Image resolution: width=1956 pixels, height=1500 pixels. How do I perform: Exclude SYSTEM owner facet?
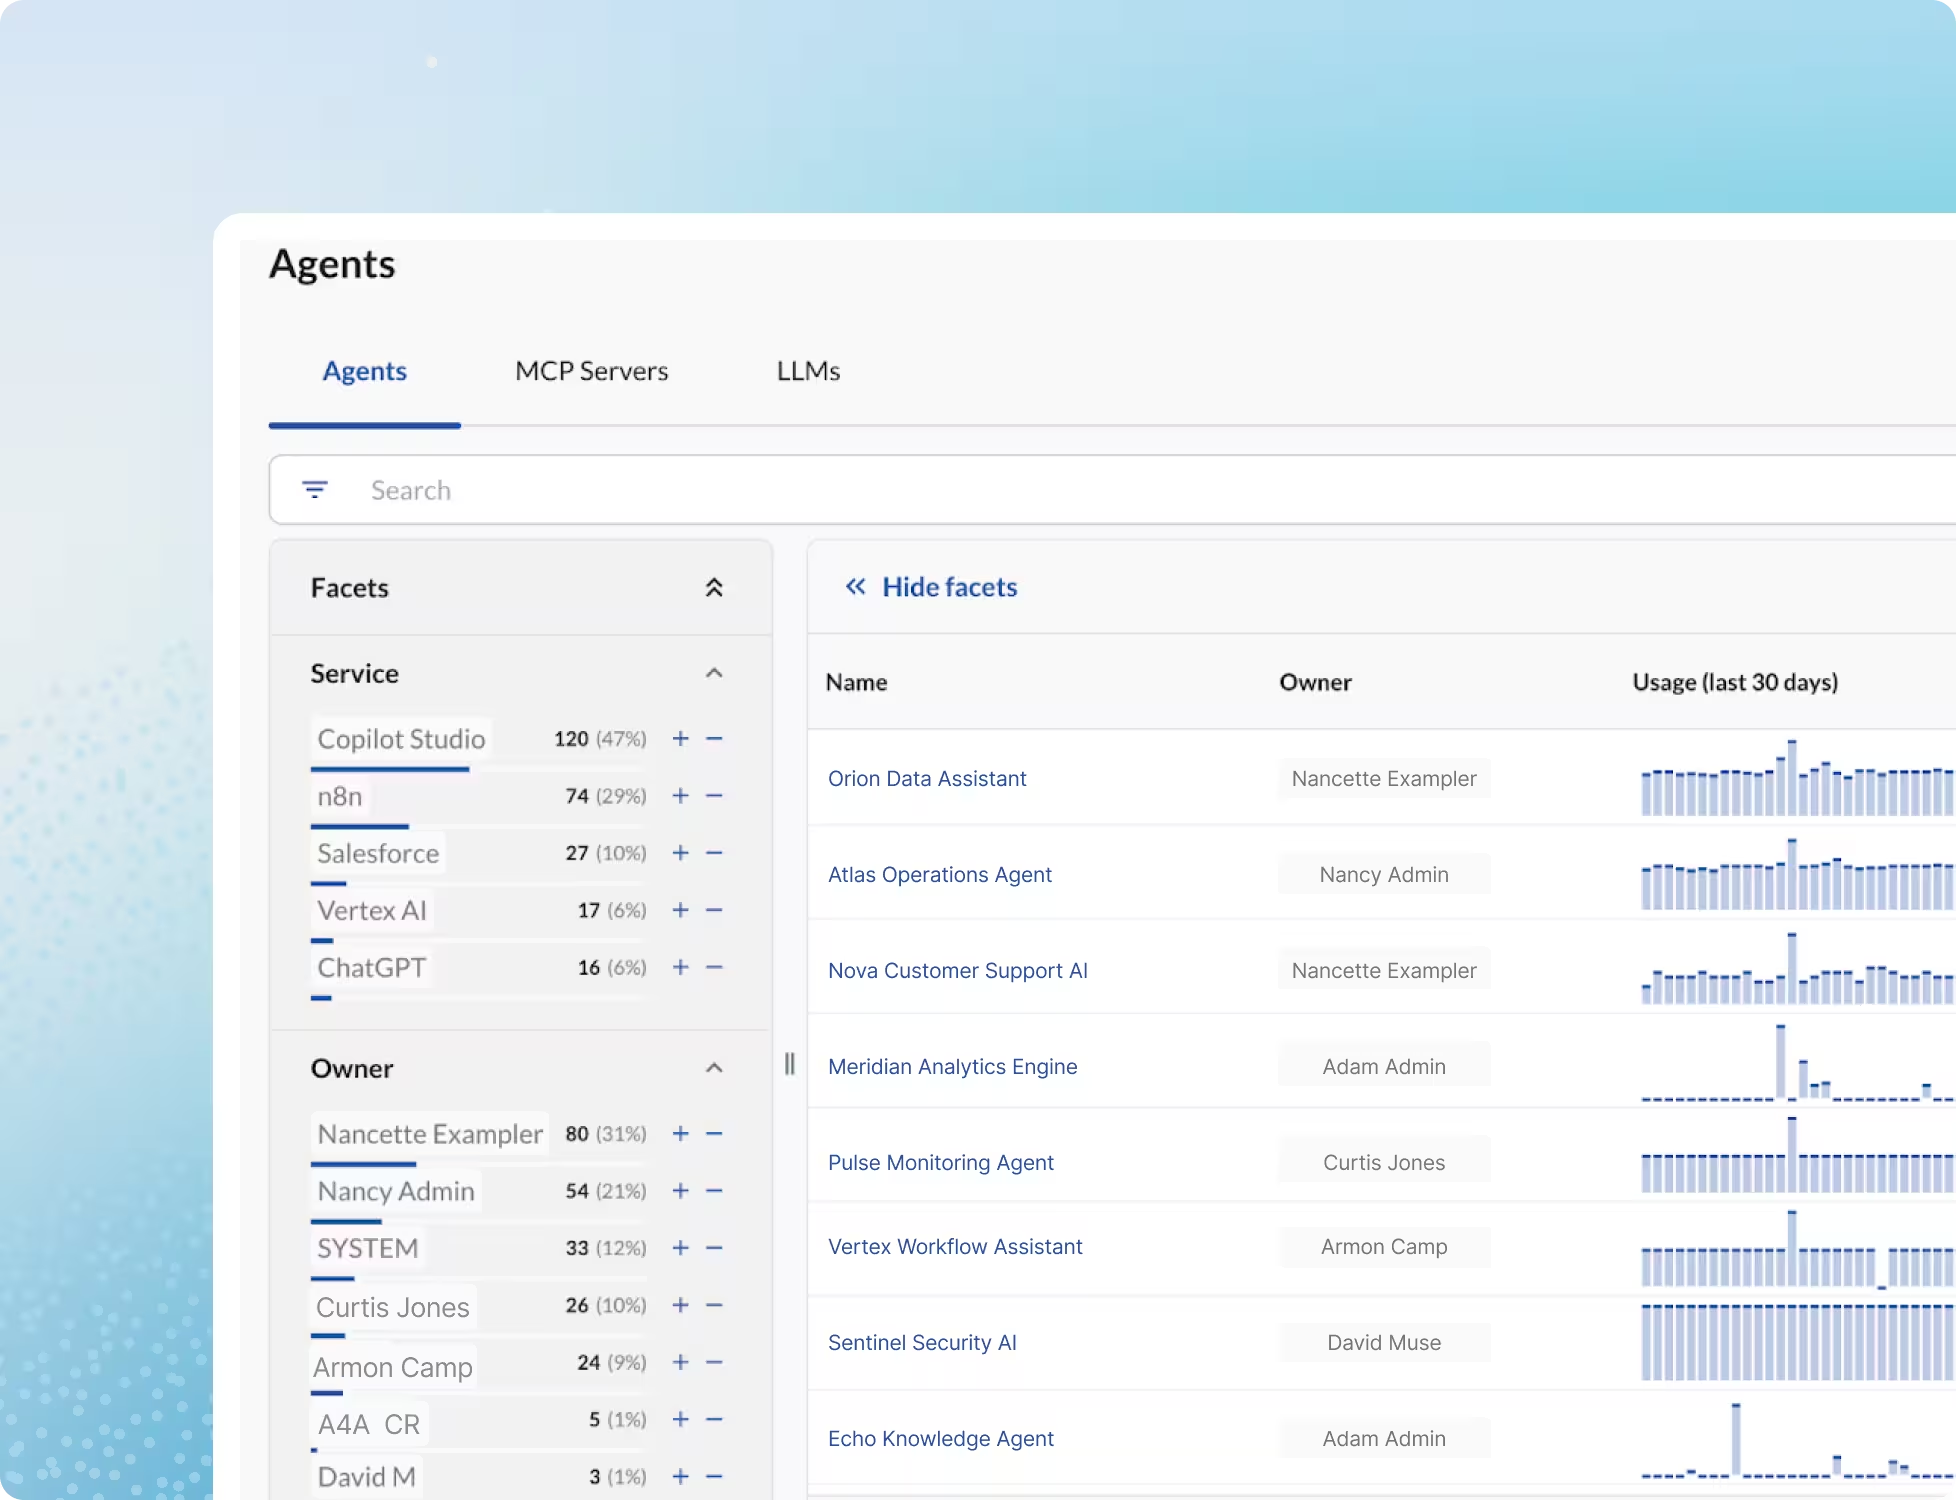[x=714, y=1248]
